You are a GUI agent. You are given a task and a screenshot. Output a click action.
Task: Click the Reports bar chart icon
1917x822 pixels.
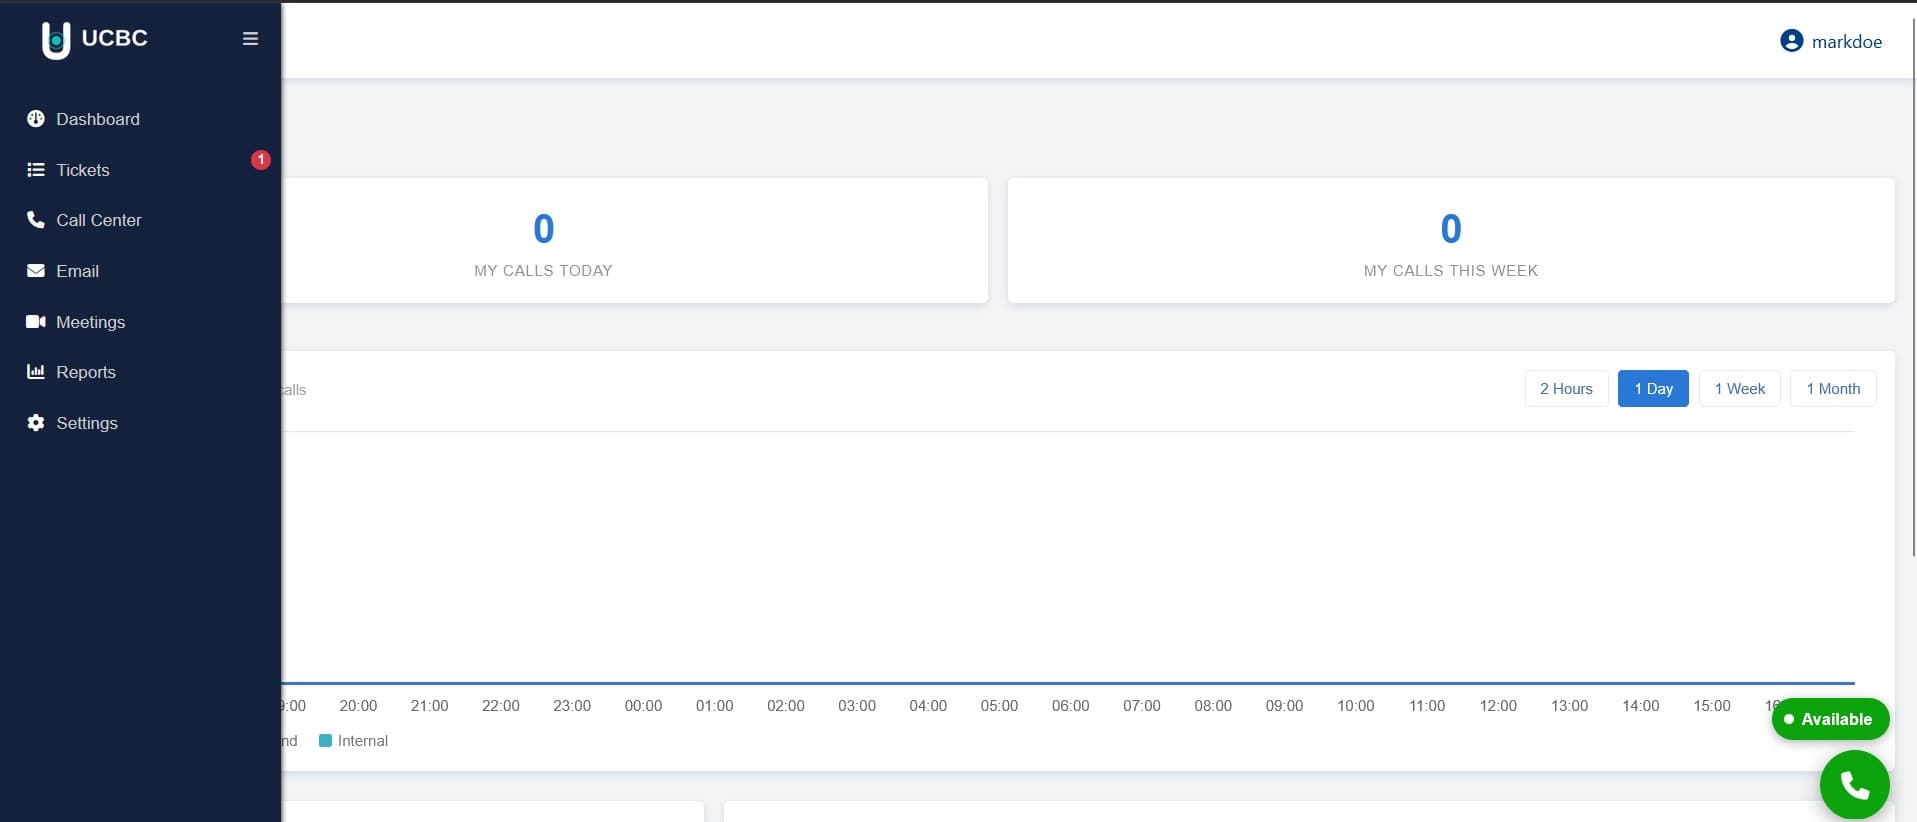pos(36,372)
